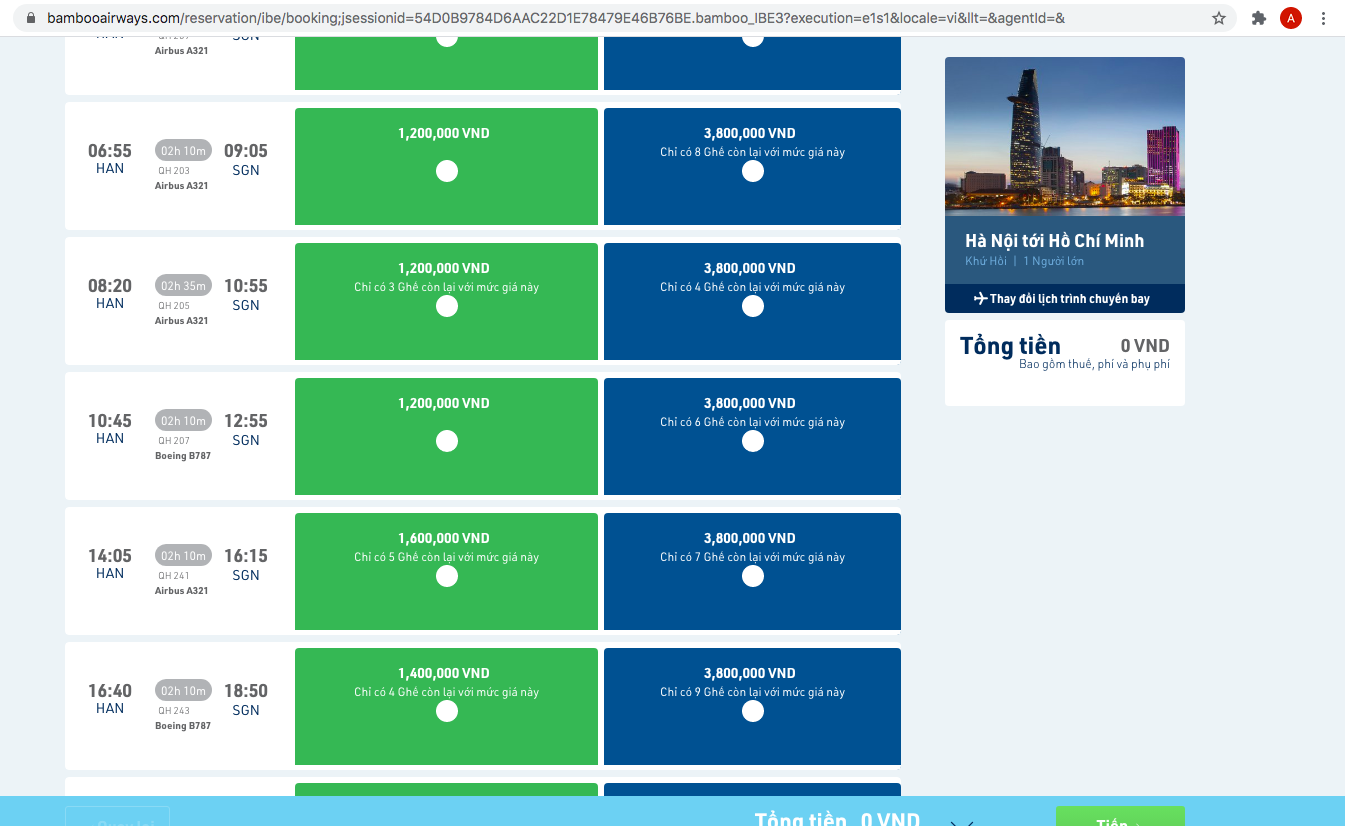Choose the 3,800,000 VND fare on flight QH 205
This screenshot has height=826, width=1345.
point(753,306)
